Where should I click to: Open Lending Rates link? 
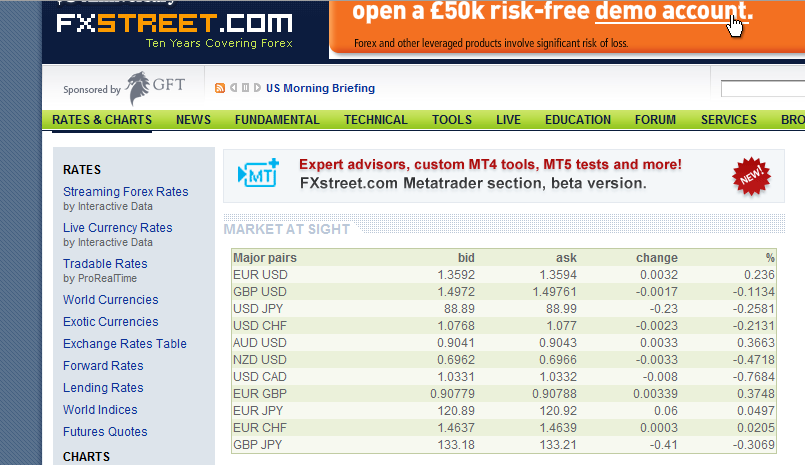click(103, 388)
